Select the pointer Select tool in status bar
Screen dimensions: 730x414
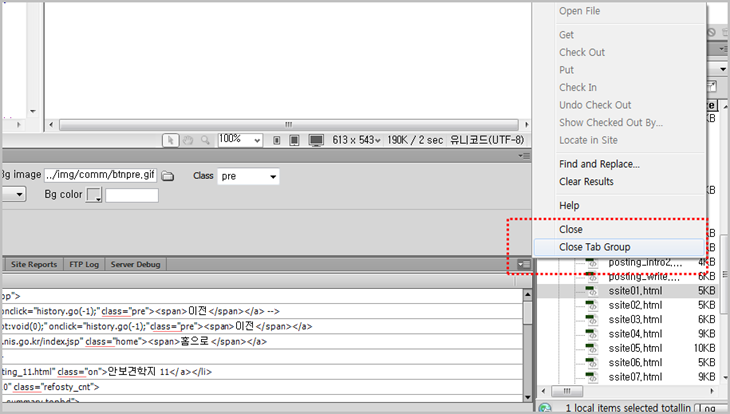[x=170, y=140]
